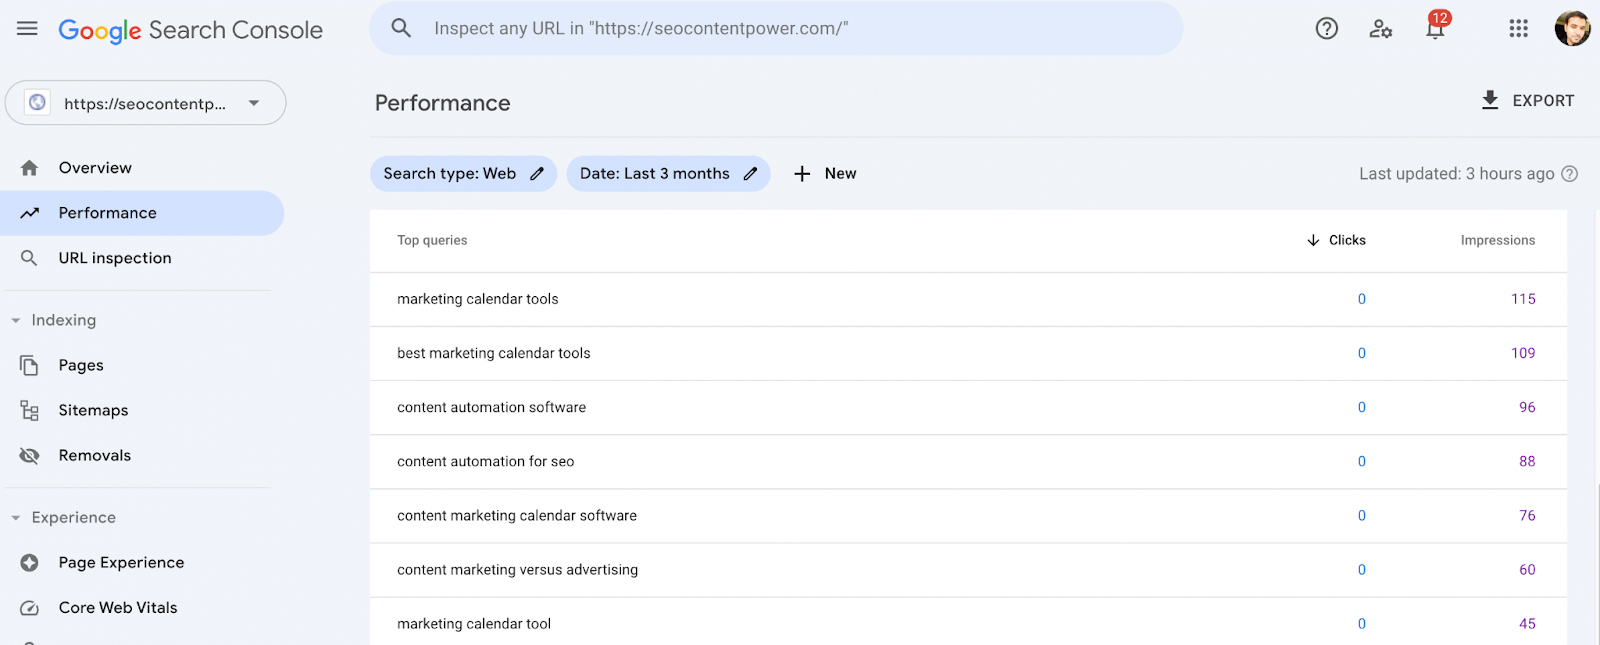Click query 'best marketing calendar tools'
Screen dimensions: 1600x645
(494, 353)
